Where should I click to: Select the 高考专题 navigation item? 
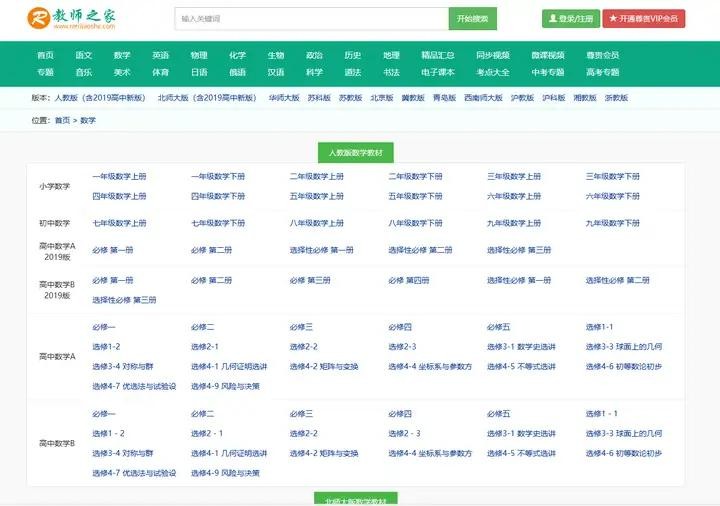602,72
